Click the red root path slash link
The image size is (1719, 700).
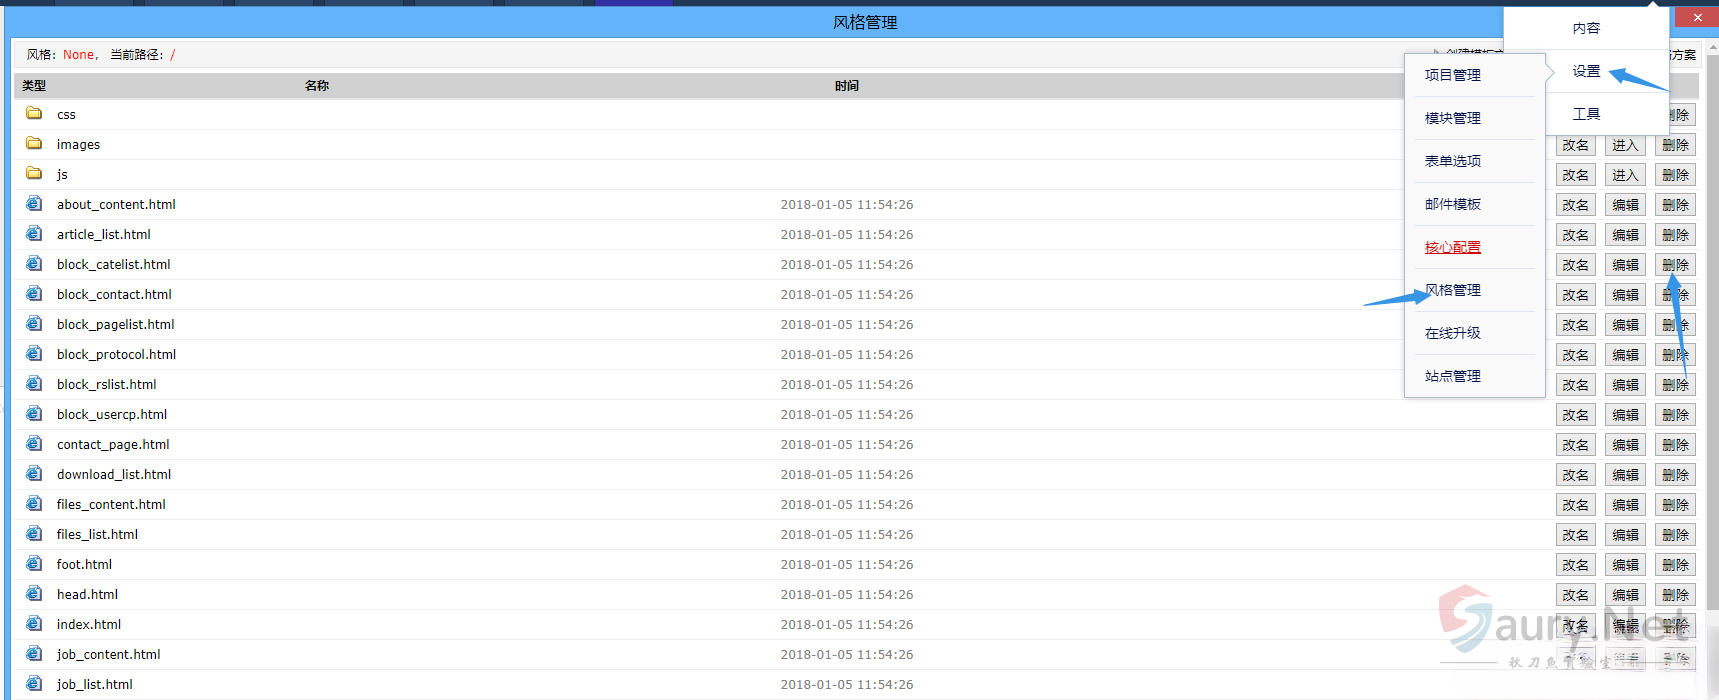pyautogui.click(x=172, y=55)
